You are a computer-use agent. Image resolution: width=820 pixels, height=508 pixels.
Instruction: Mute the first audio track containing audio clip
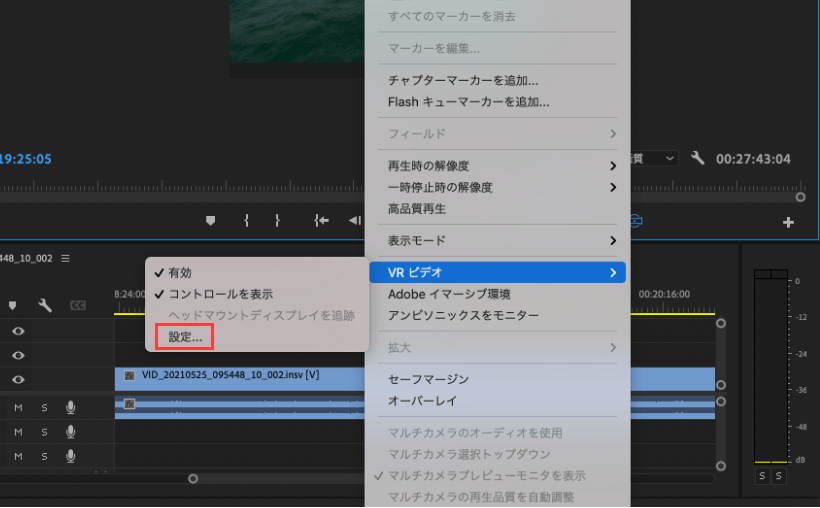click(x=18, y=408)
